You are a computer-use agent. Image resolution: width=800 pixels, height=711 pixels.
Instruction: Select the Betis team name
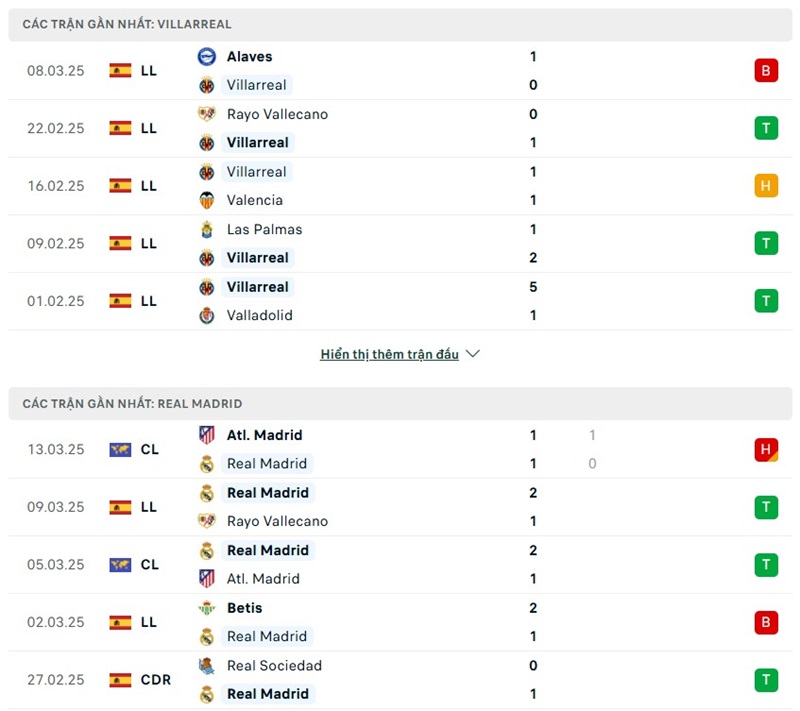click(245, 608)
